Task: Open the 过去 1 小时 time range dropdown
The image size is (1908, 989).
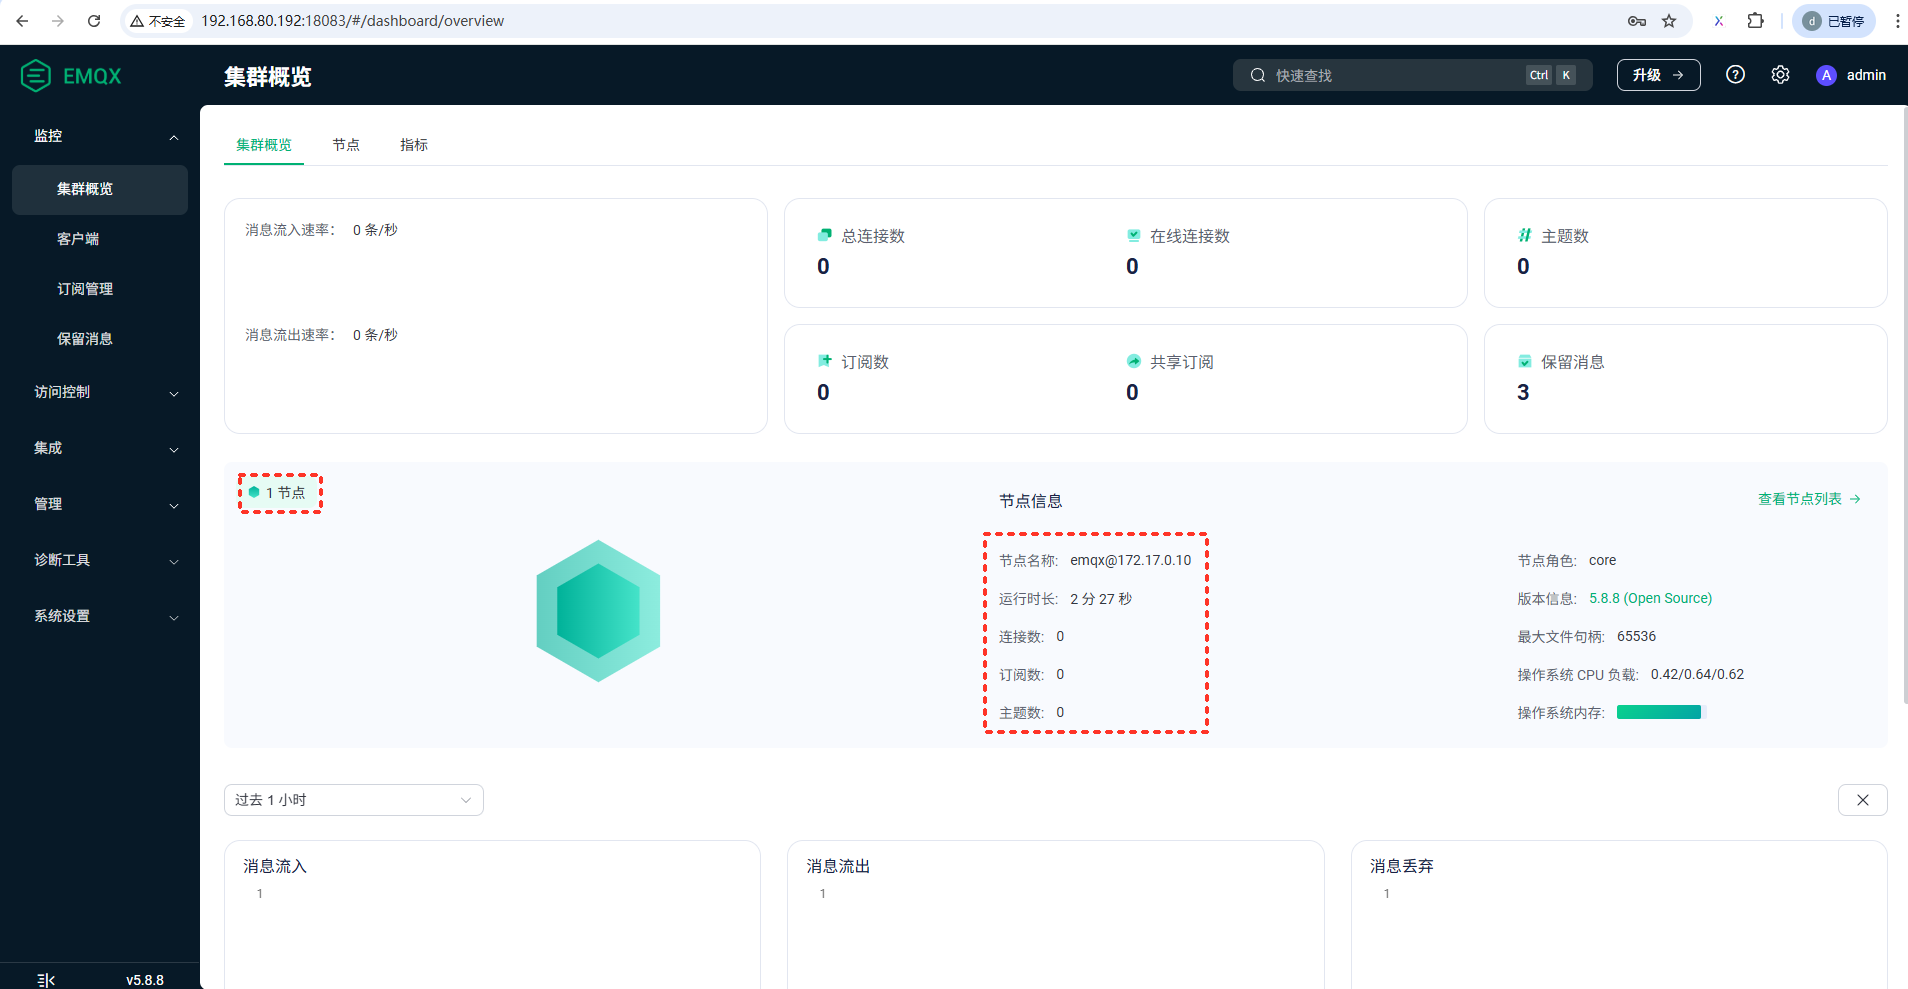Action: 353,800
